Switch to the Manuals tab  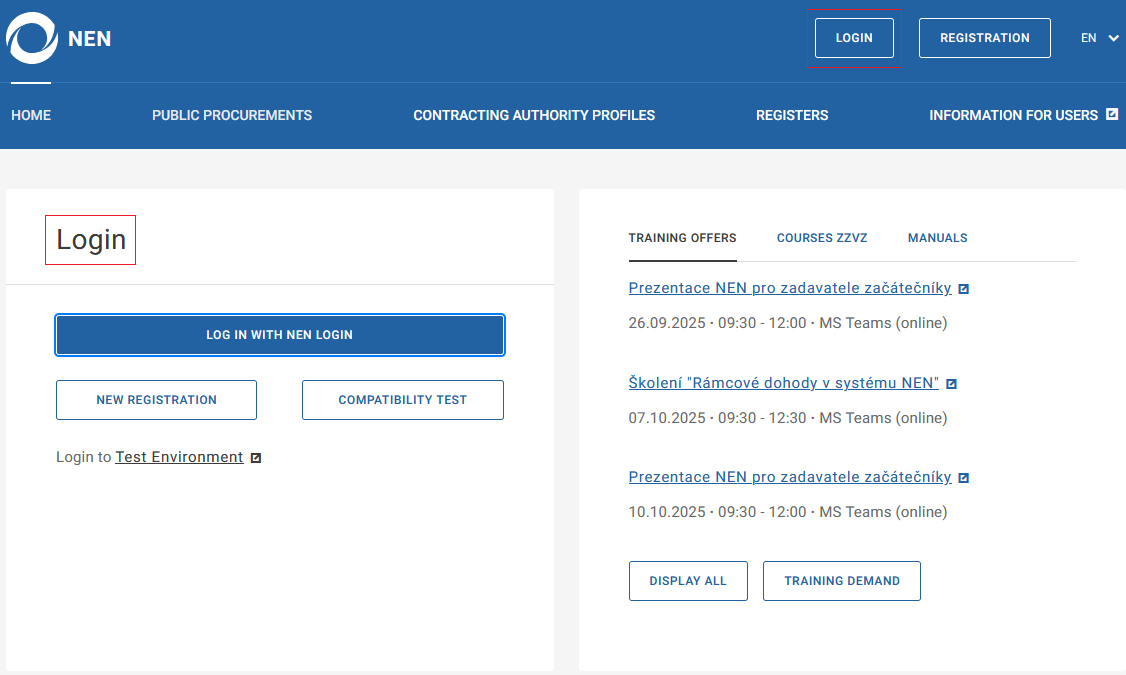937,238
